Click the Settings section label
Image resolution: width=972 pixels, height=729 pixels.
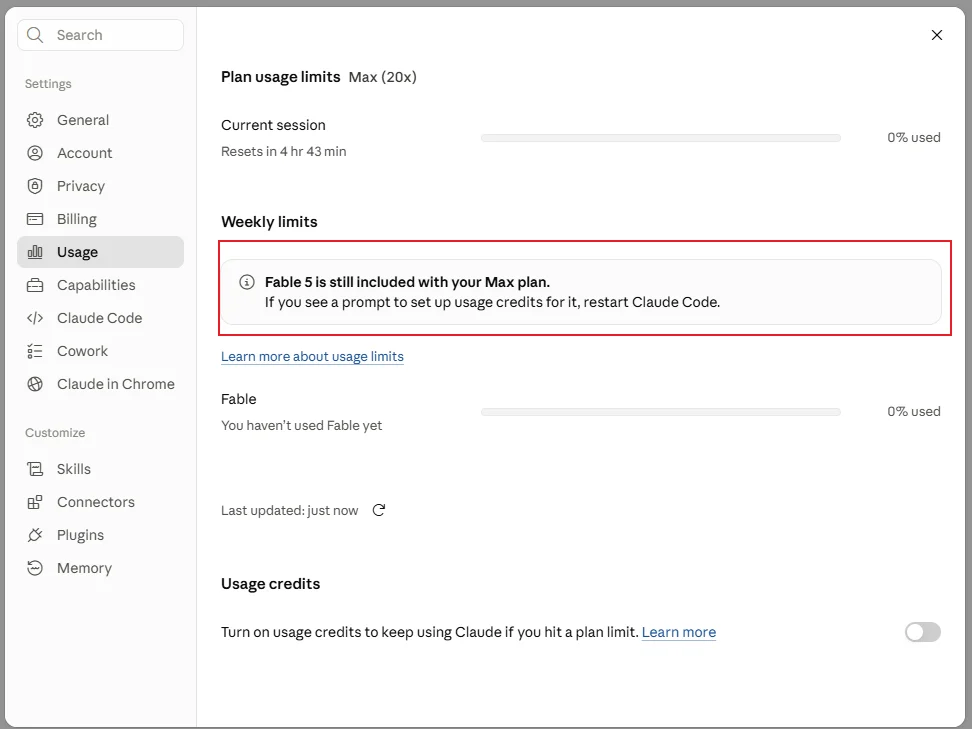pos(48,84)
